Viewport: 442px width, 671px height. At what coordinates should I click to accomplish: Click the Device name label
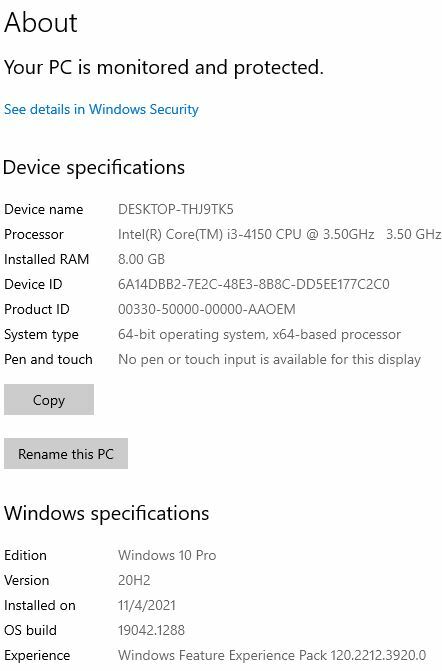pyautogui.click(x=44, y=209)
